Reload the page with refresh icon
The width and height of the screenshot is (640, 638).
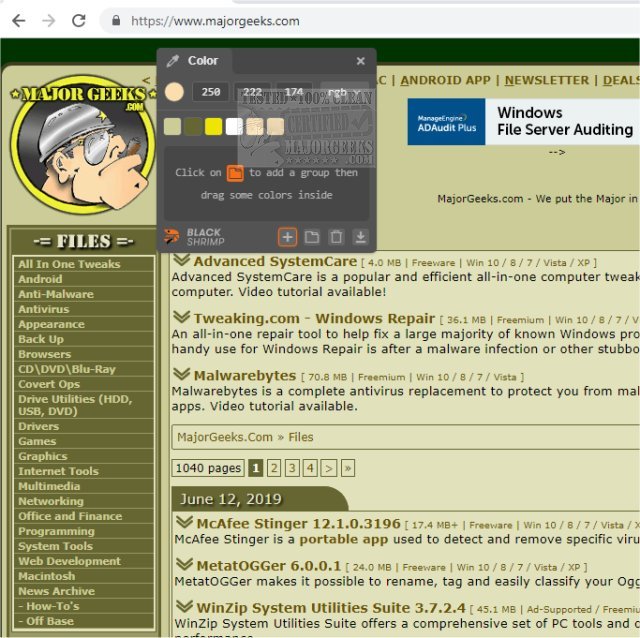point(79,20)
